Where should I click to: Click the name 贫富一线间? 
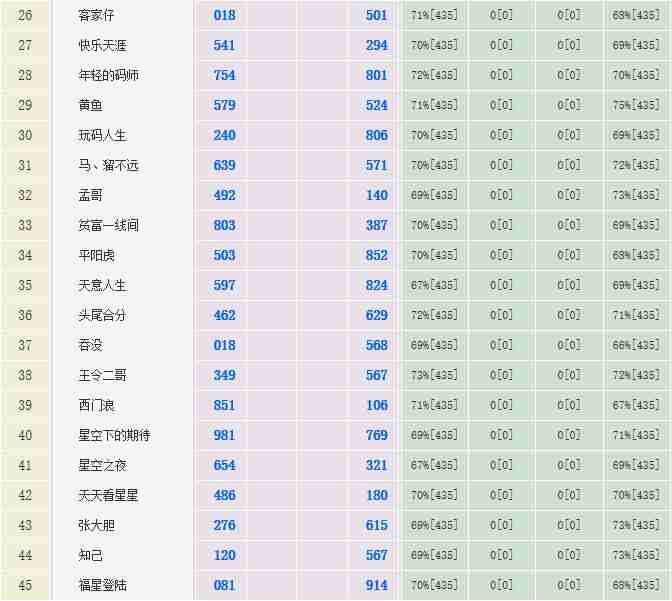click(108, 226)
